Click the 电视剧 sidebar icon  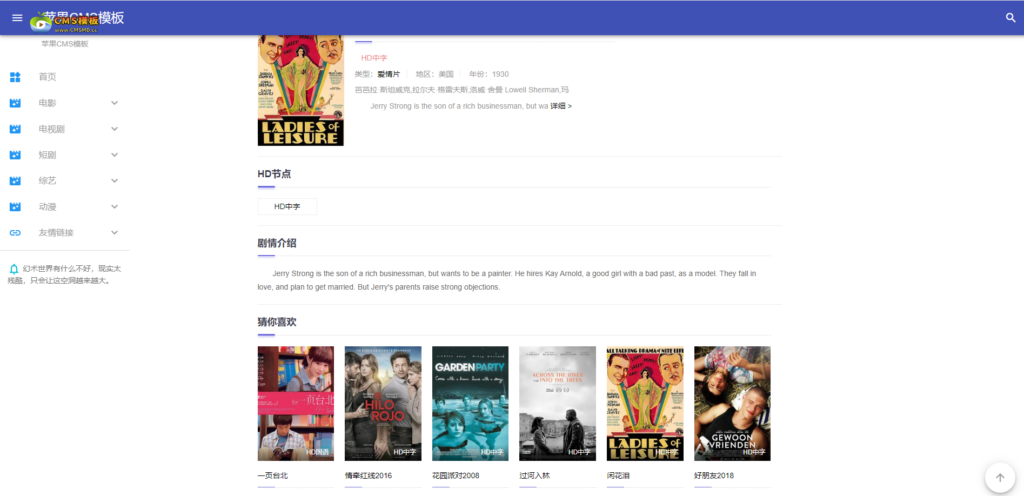[x=15, y=129]
